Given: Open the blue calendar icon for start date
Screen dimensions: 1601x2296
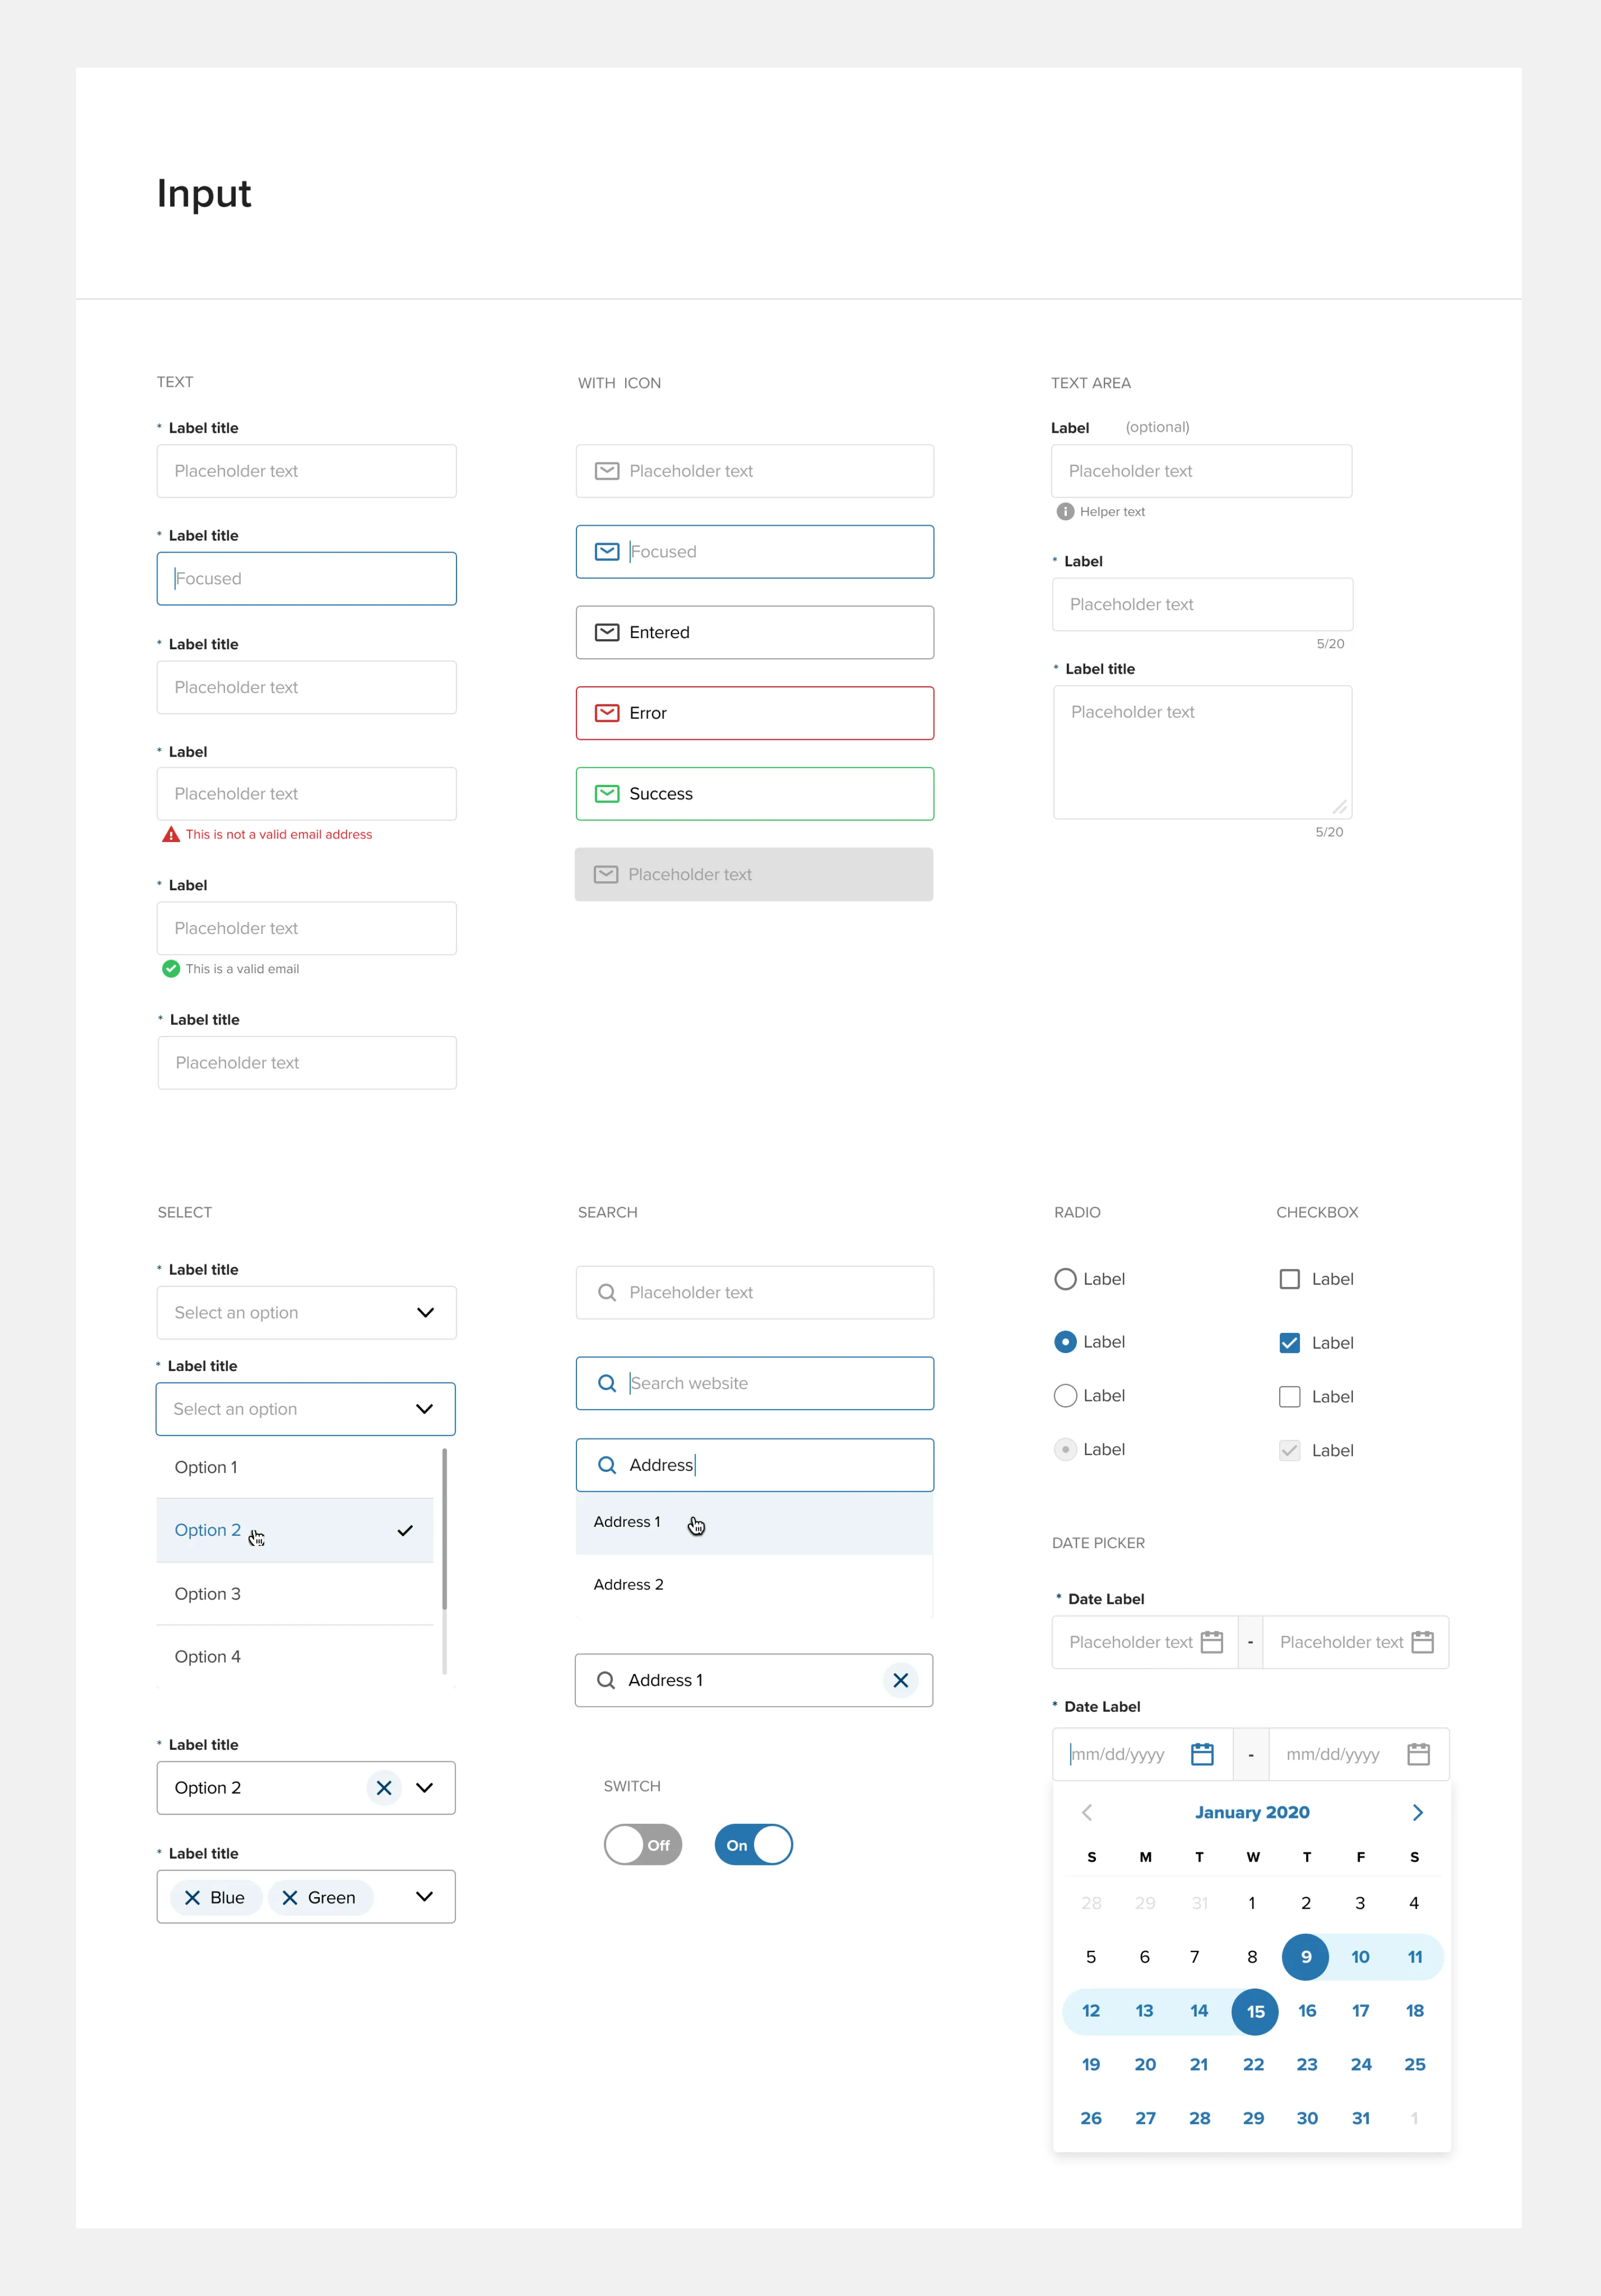Looking at the screenshot, I should click(x=1202, y=1754).
